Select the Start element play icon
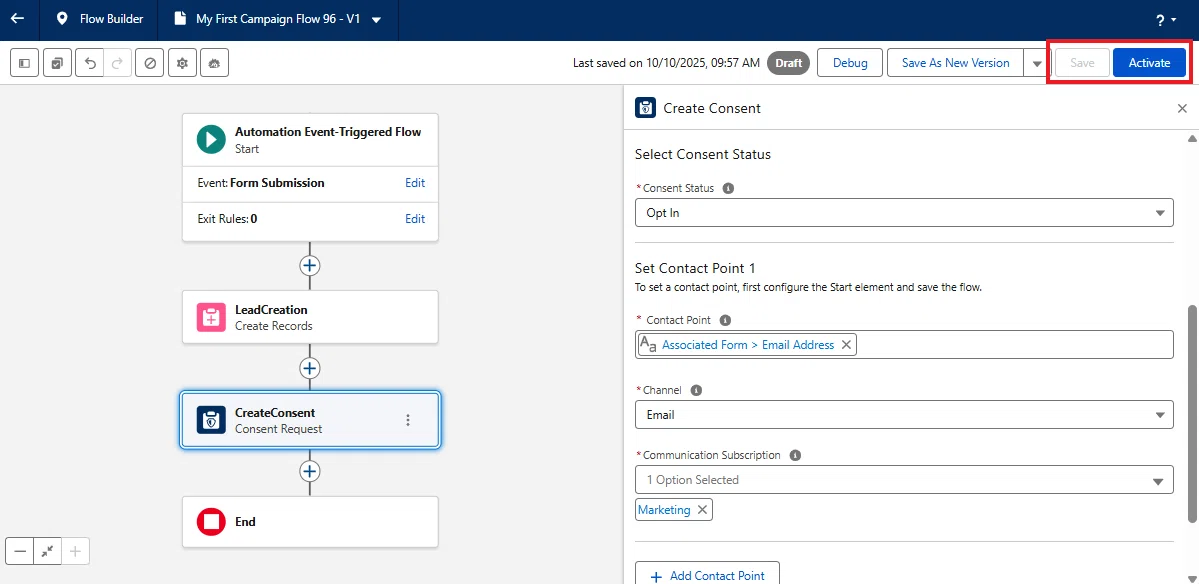 point(210,139)
